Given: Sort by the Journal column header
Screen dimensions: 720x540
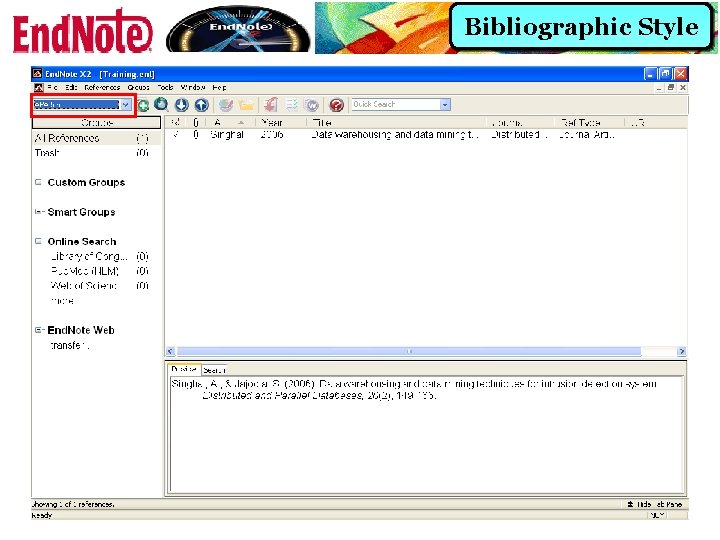Looking at the screenshot, I should (520, 123).
